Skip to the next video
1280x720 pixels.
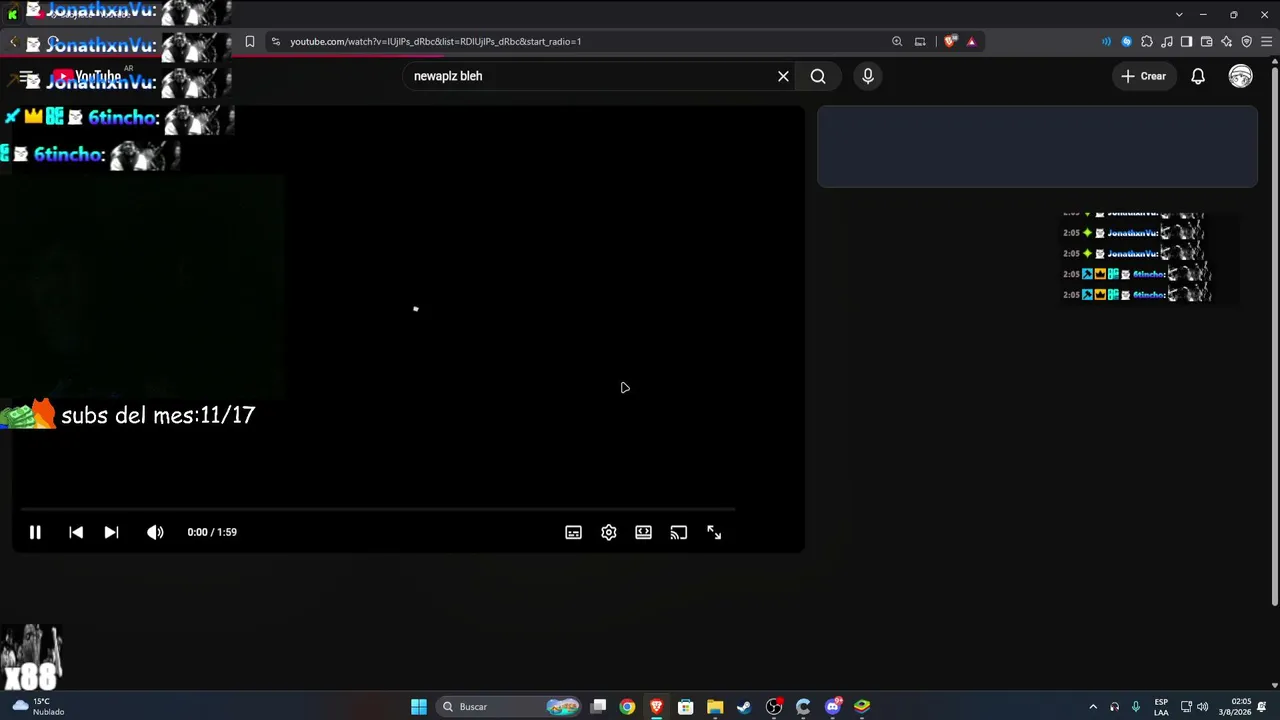coord(111,533)
